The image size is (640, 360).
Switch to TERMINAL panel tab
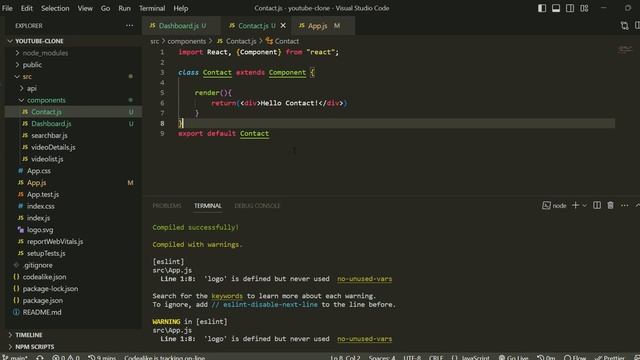208,206
